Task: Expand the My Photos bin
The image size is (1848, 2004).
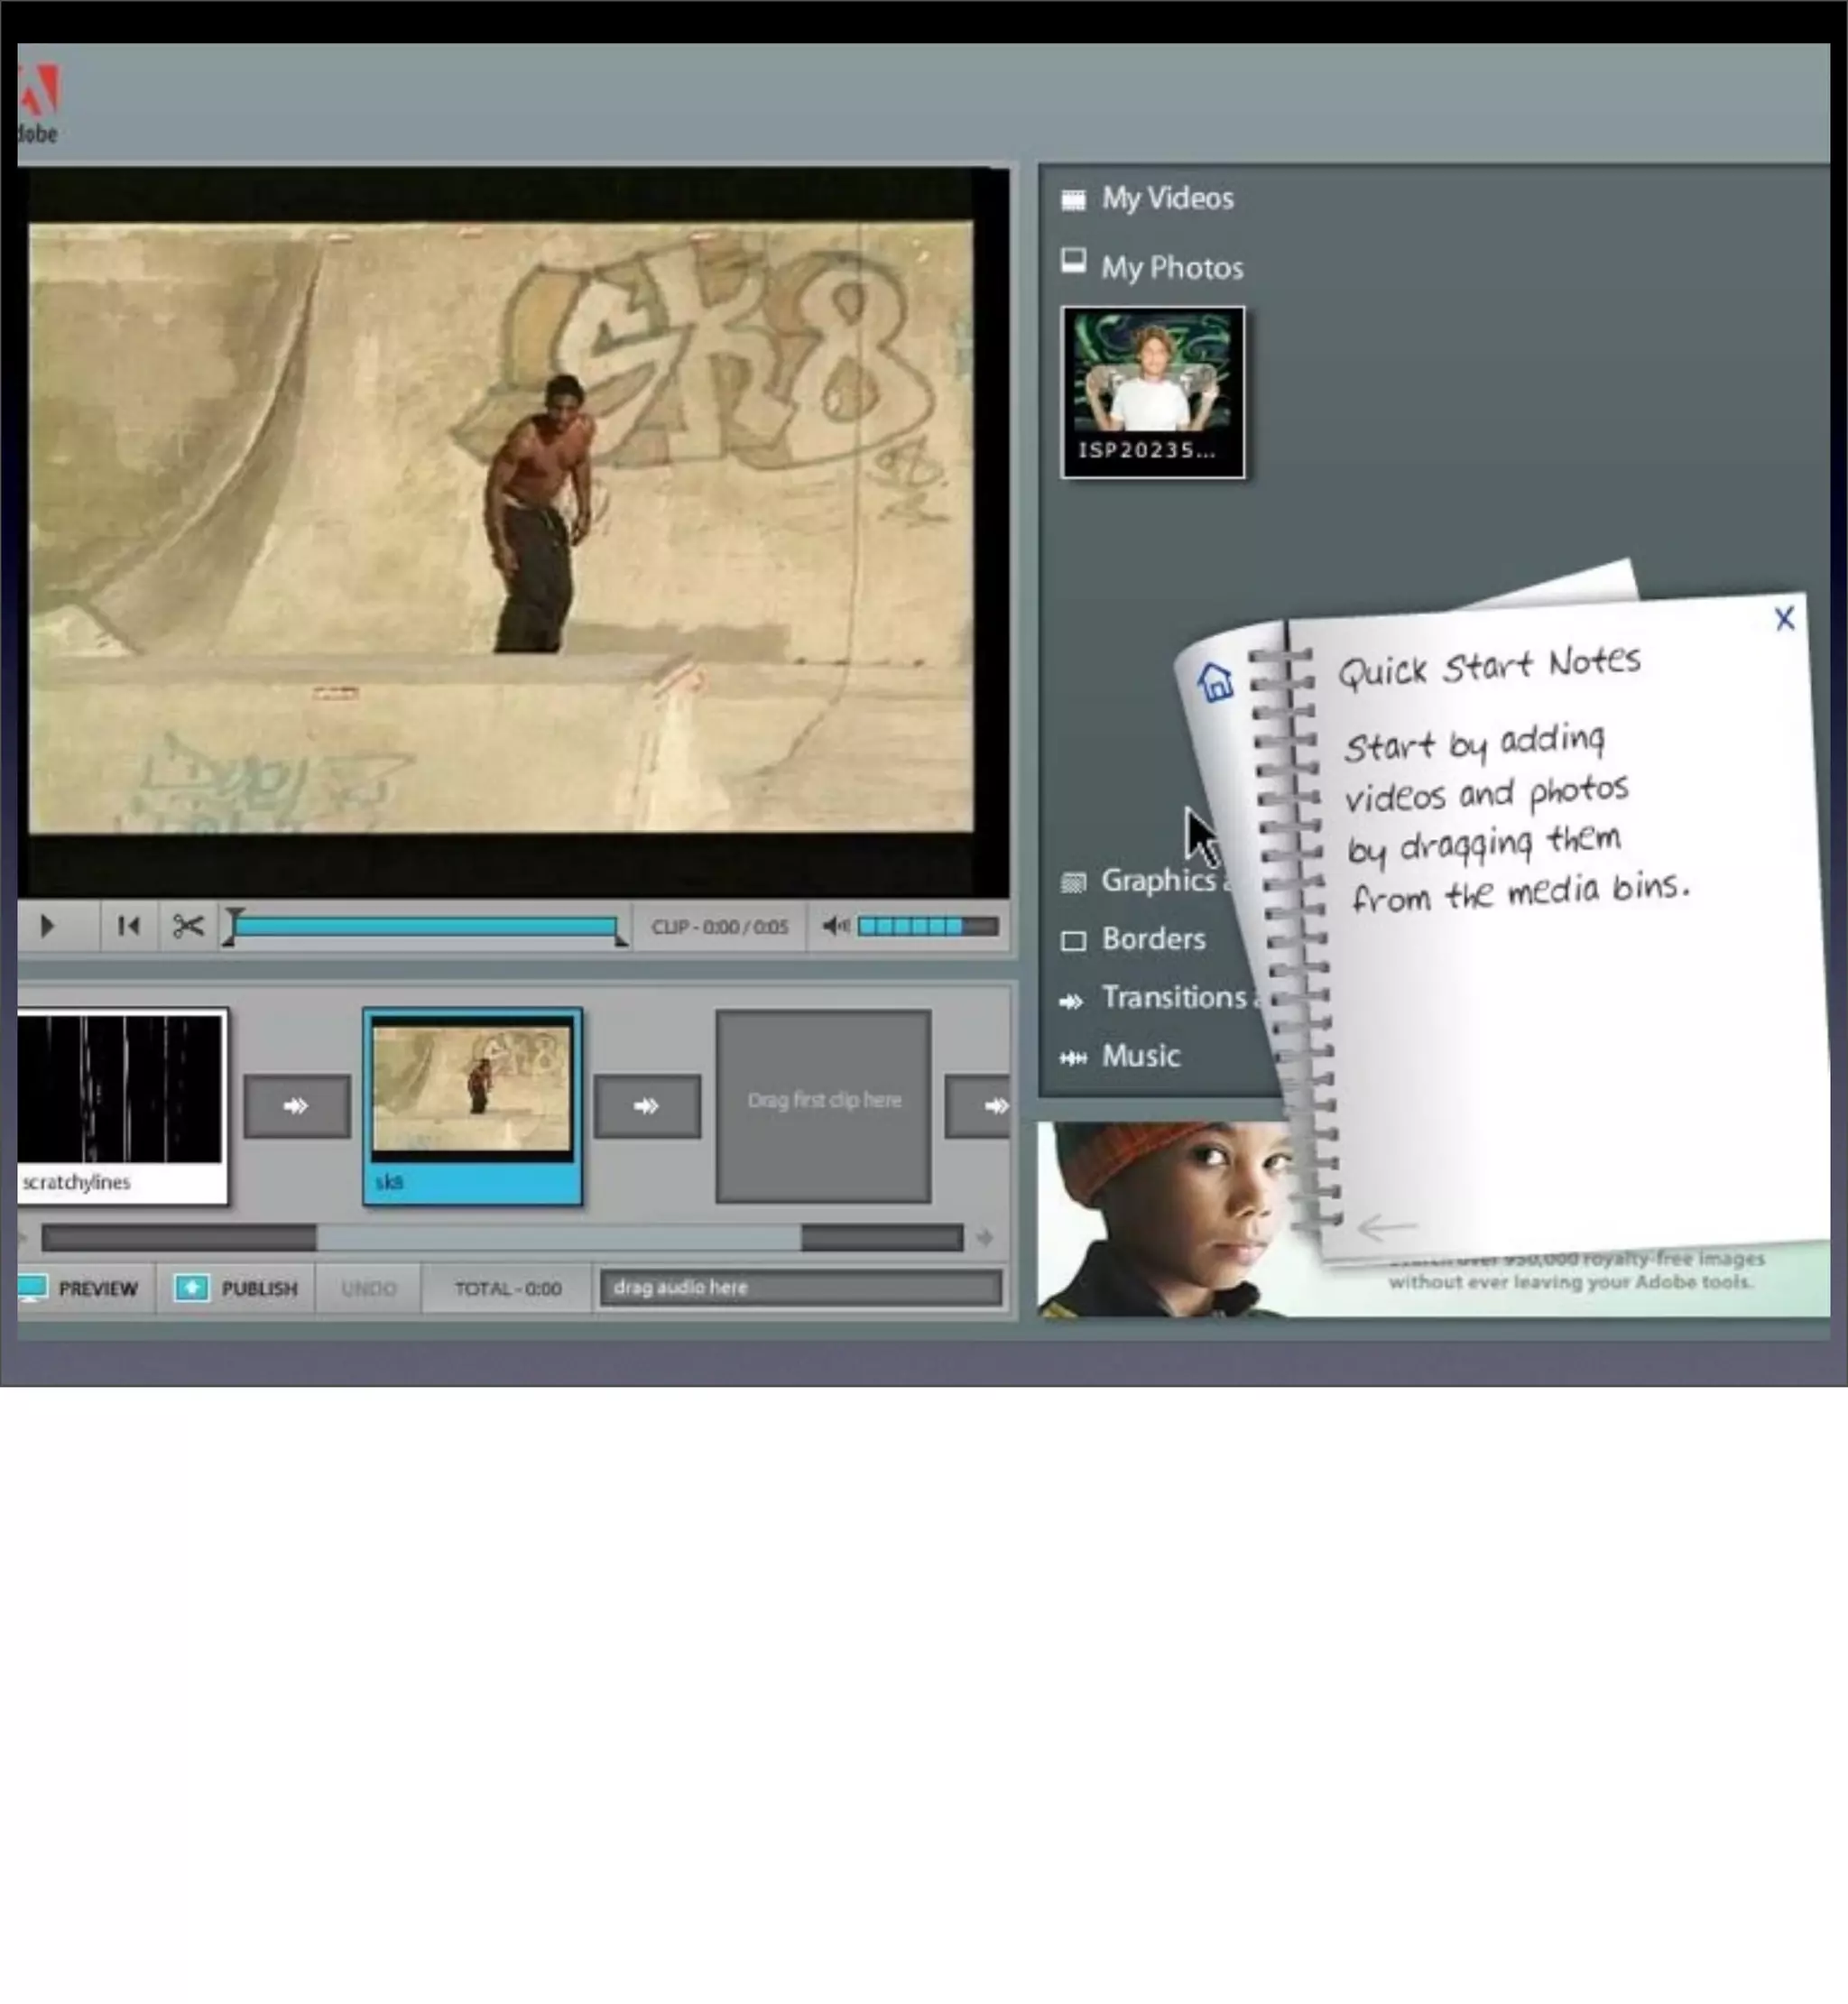Action: point(1171,267)
